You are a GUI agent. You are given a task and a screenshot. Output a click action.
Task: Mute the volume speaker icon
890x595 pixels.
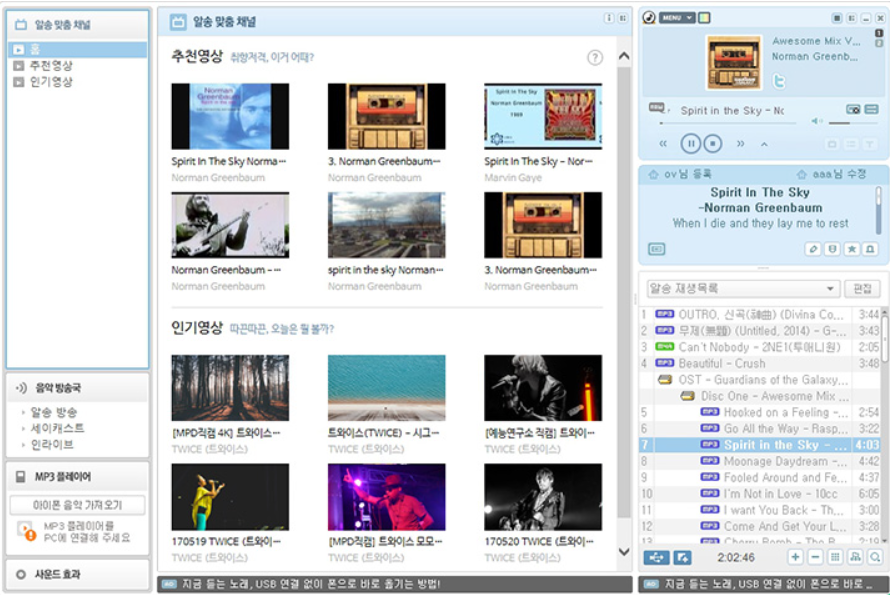pyautogui.click(x=816, y=121)
